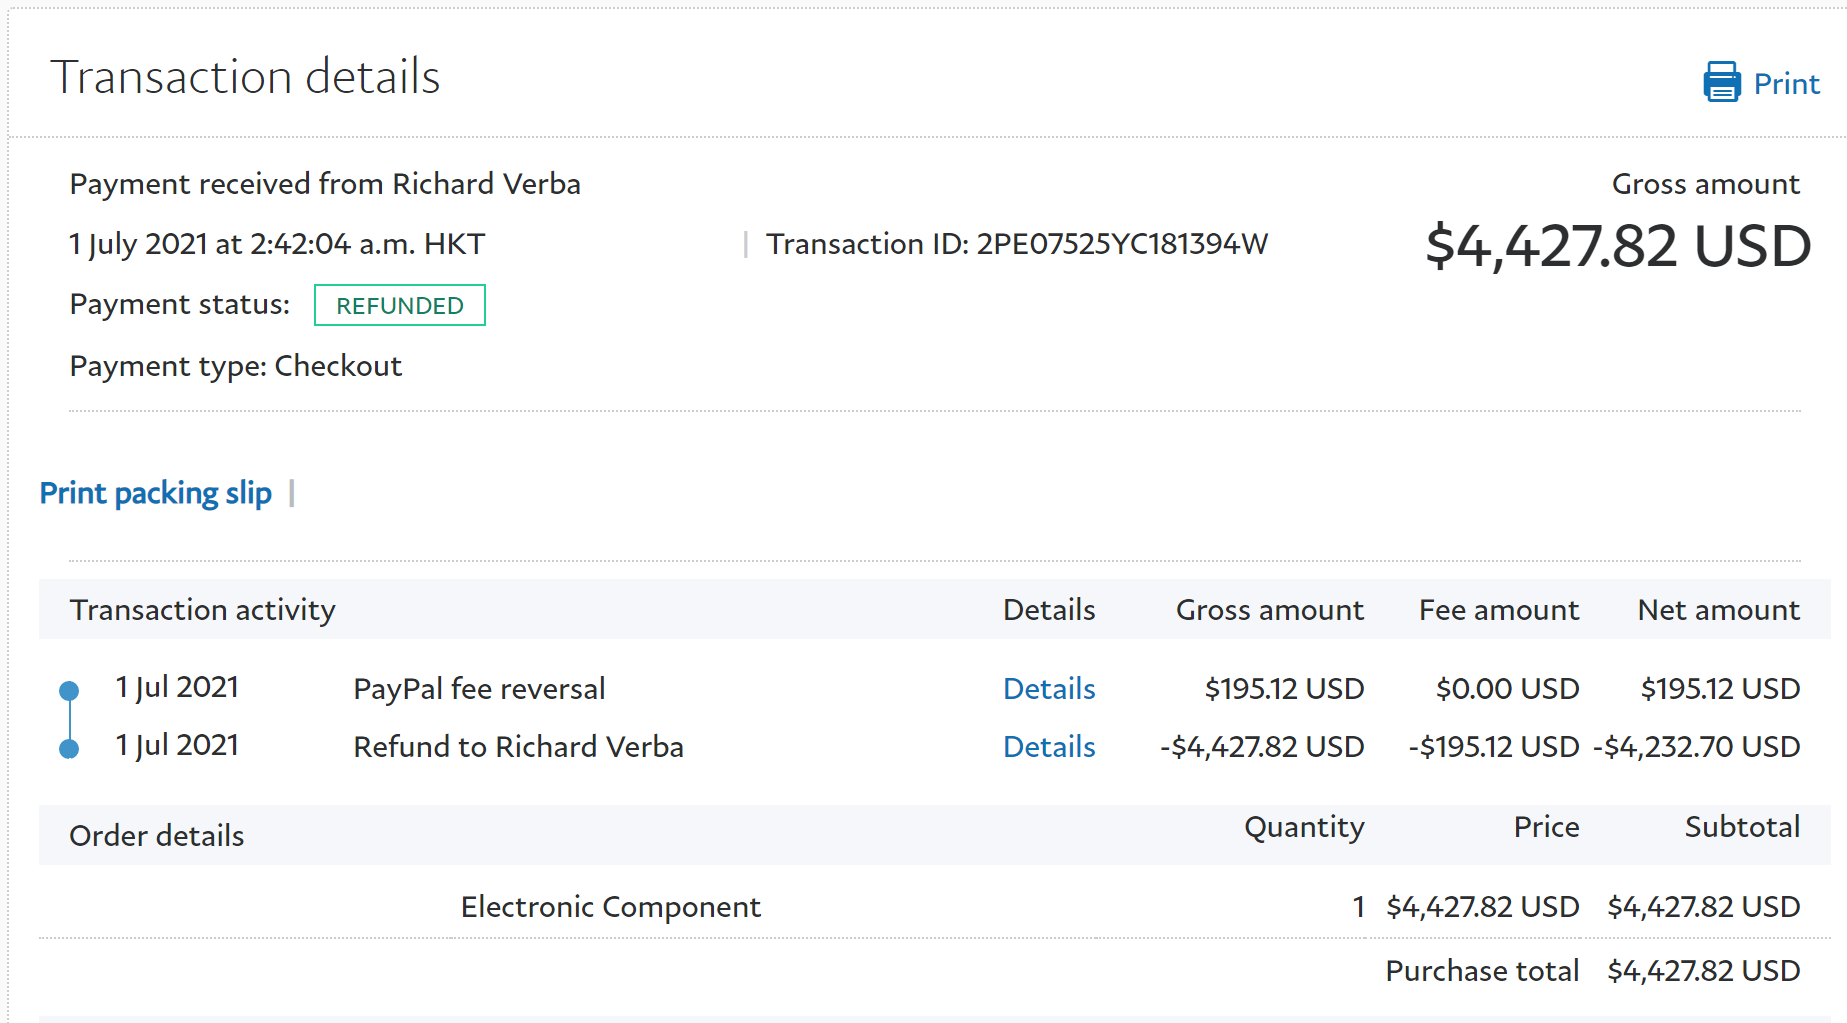Click the timeline dot beside PayPal fee reversal
The image size is (1847, 1023).
(x=69, y=690)
